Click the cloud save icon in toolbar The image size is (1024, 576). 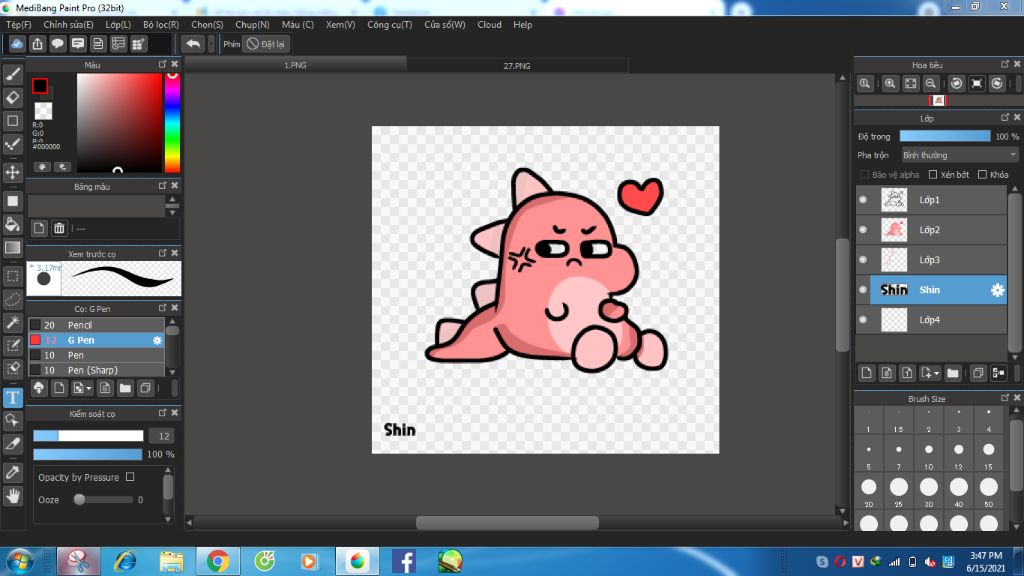(x=17, y=44)
